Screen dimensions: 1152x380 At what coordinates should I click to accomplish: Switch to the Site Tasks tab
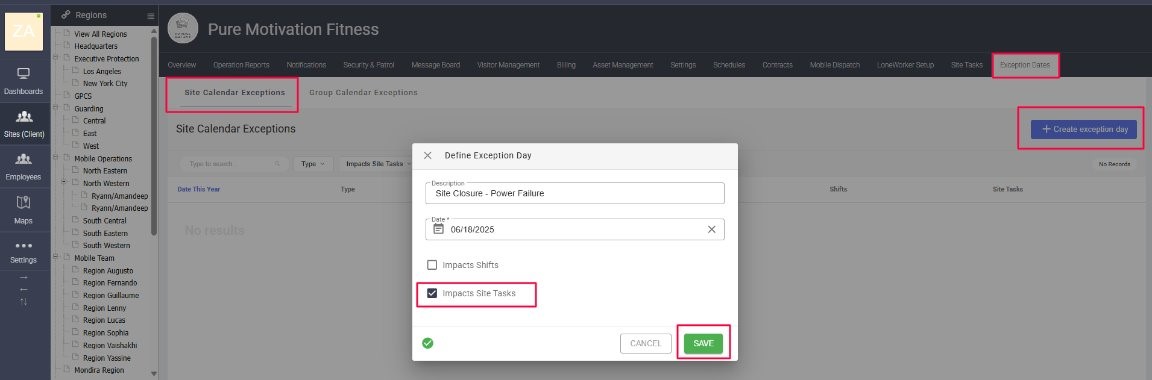click(x=967, y=65)
